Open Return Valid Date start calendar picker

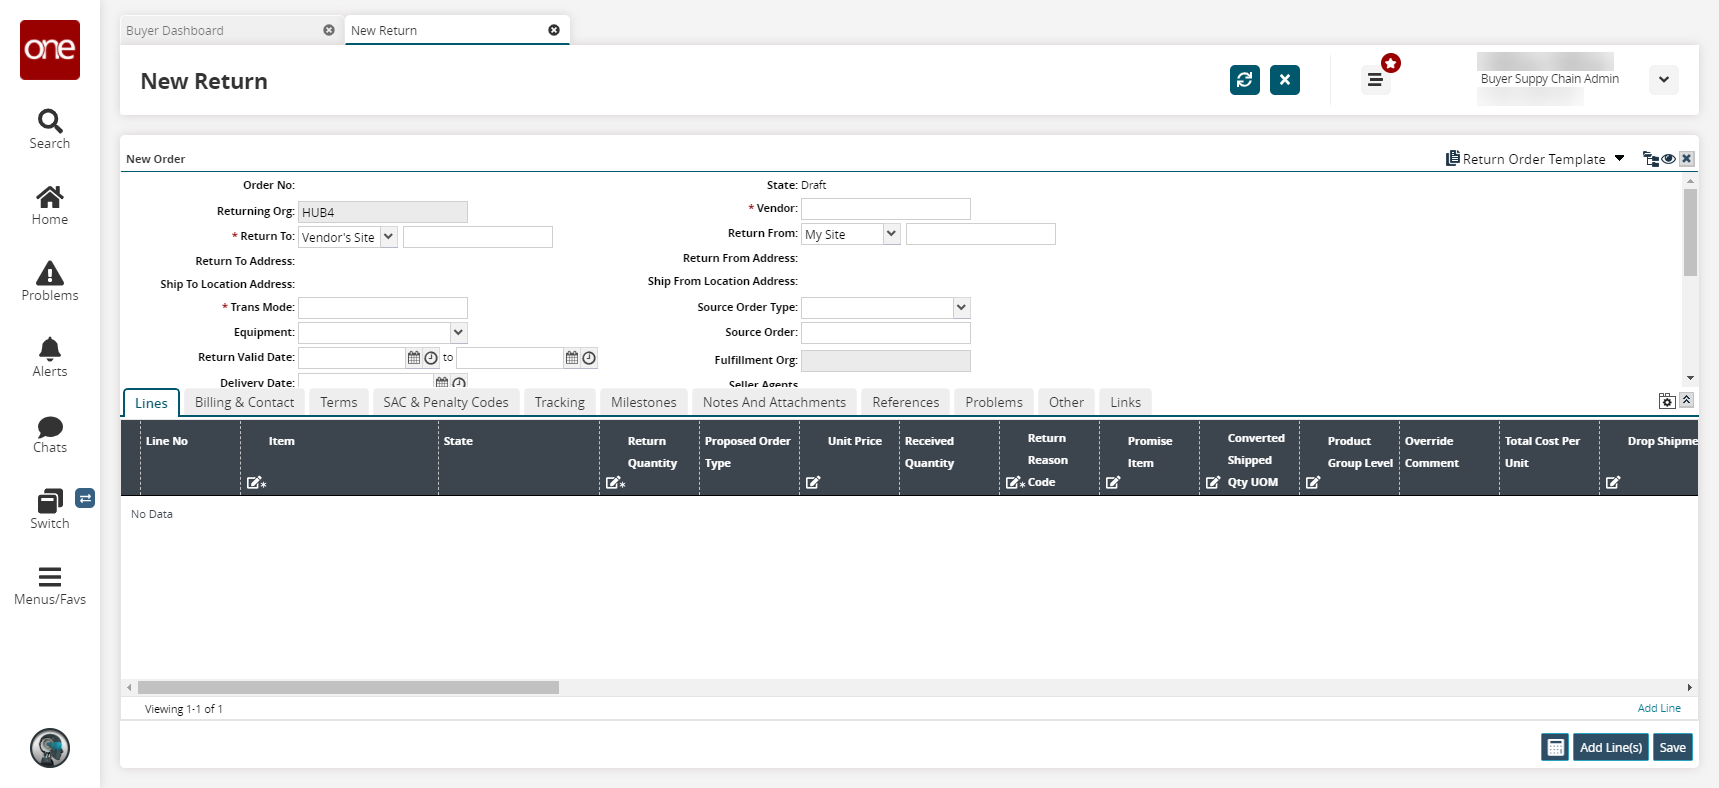click(414, 358)
